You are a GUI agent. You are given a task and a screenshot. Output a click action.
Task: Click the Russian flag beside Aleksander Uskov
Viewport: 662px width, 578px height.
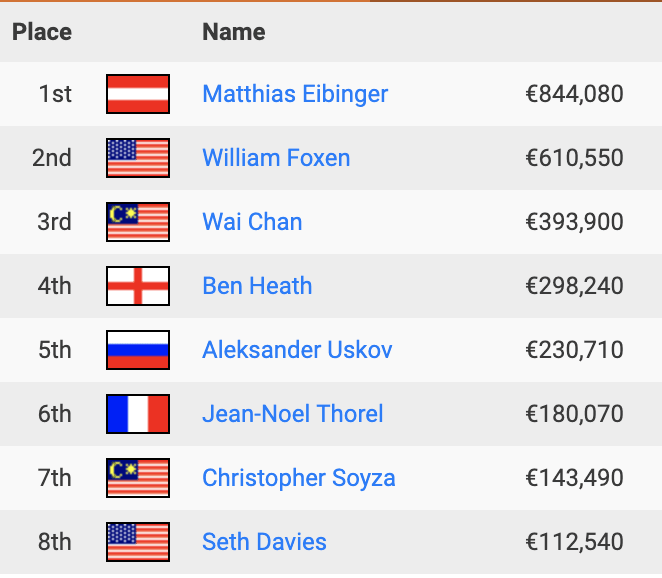[138, 350]
